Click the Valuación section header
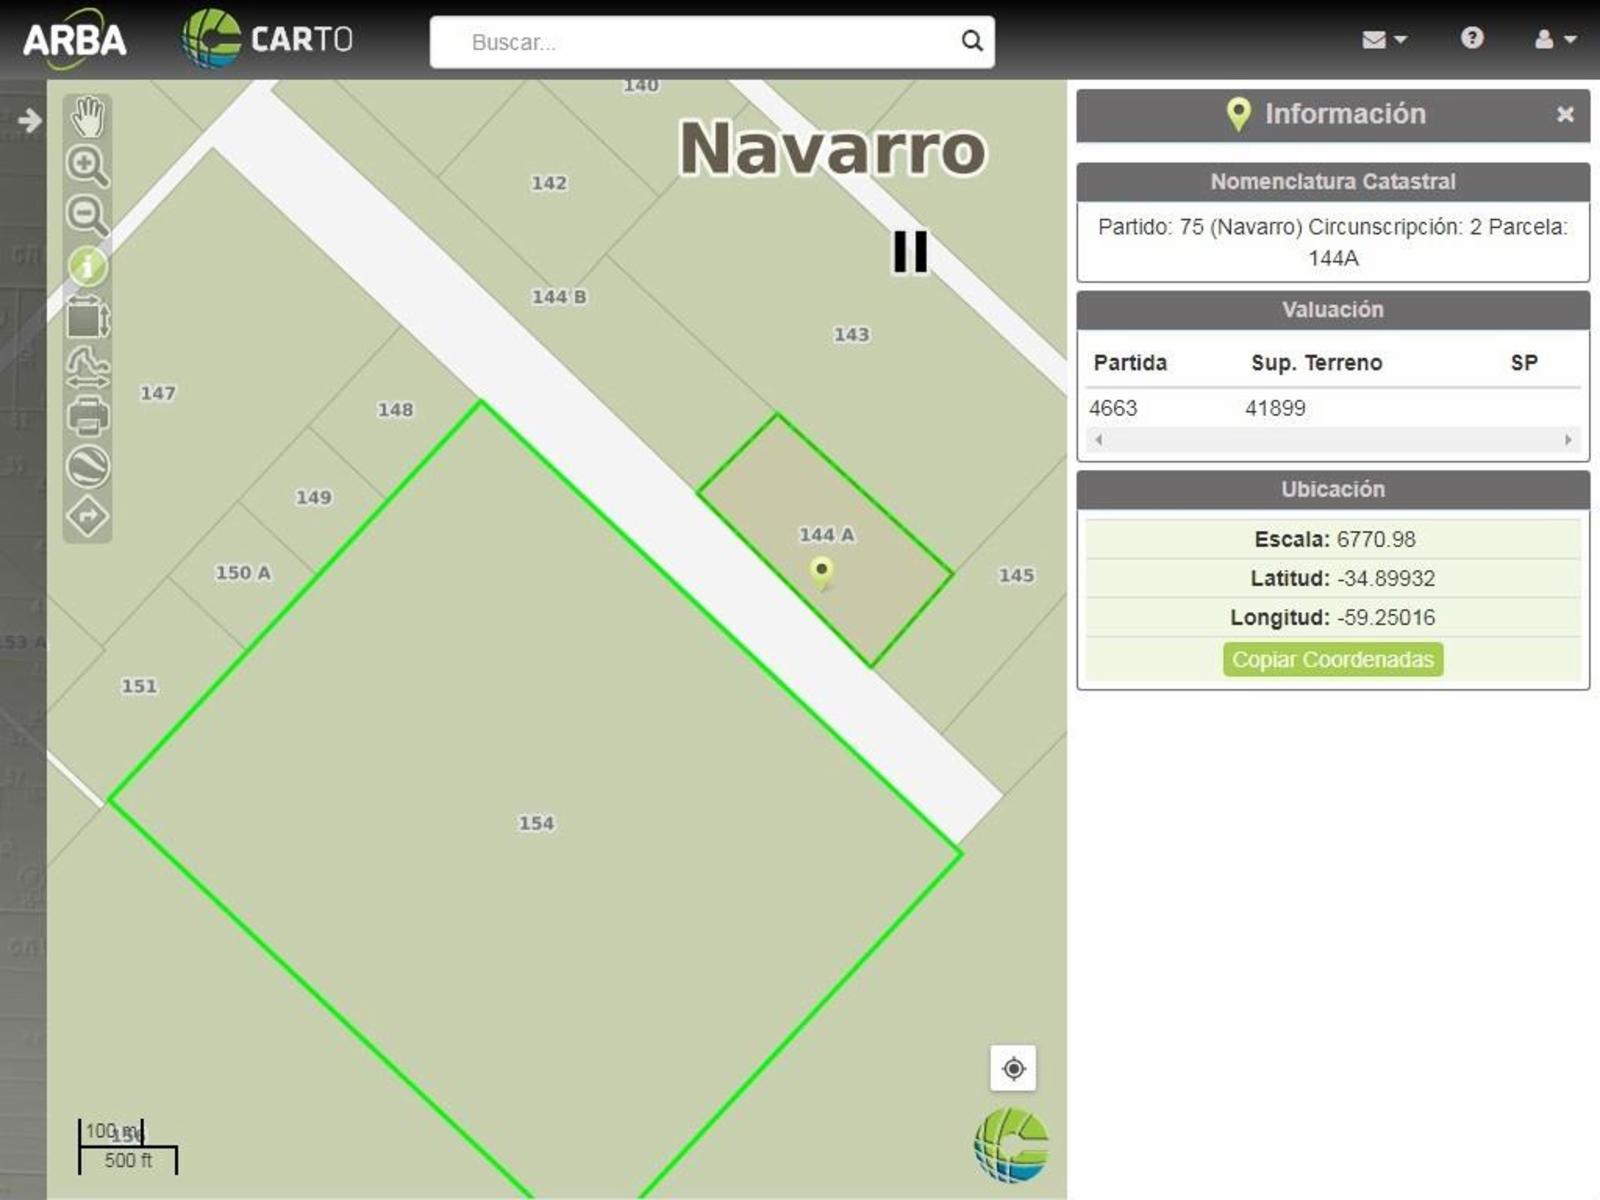Viewport: 1600px width, 1200px height. pyautogui.click(x=1333, y=310)
